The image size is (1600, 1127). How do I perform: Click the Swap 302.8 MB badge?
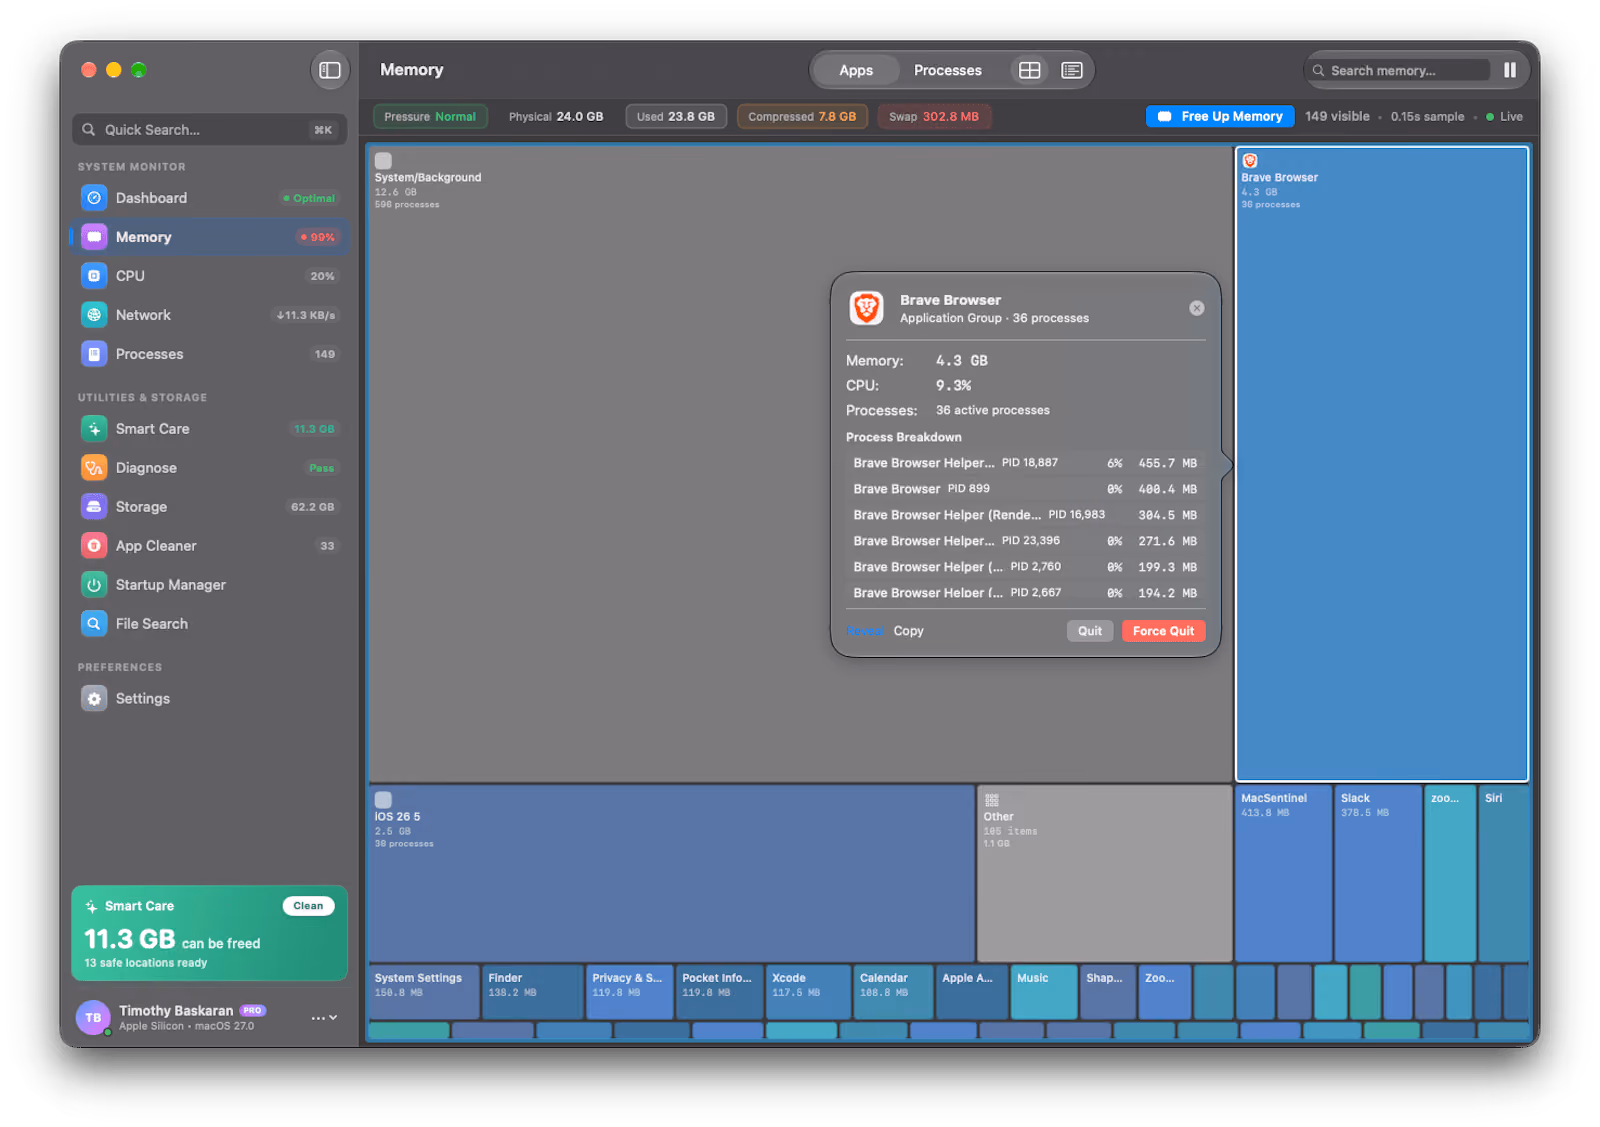click(933, 117)
